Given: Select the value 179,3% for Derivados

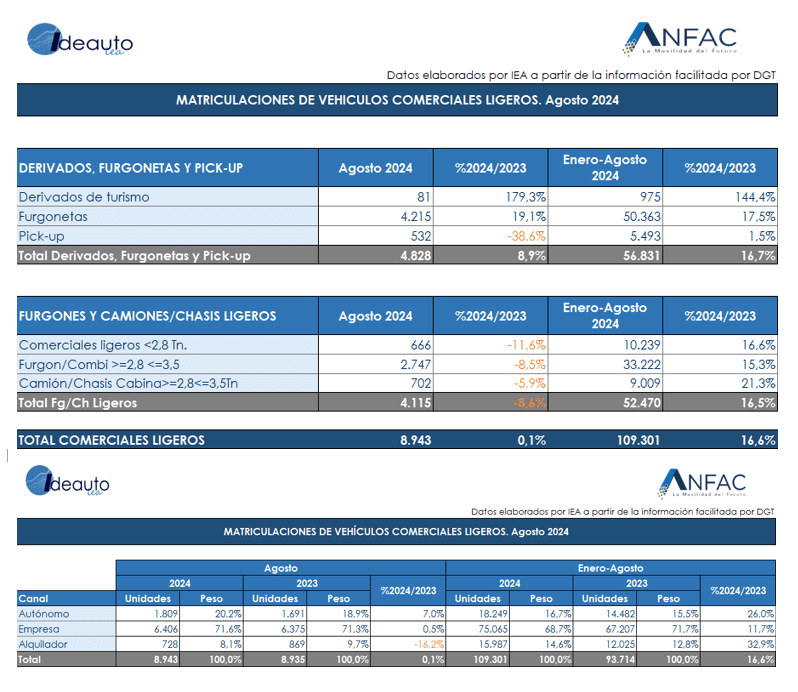Looking at the screenshot, I should click(526, 197).
